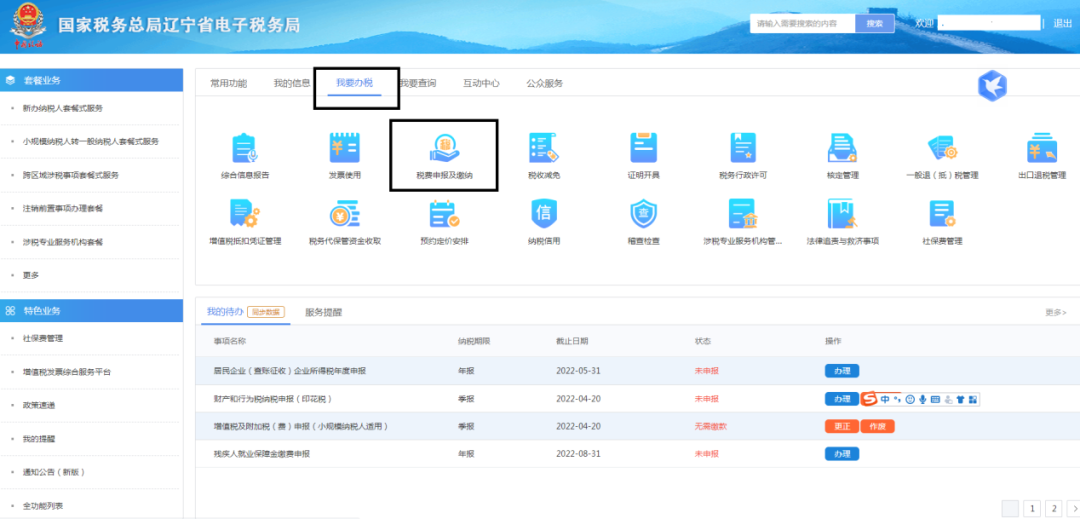Open 税费申报及缴纳 module
Viewport: 1080px width, 519px height.
click(444, 152)
